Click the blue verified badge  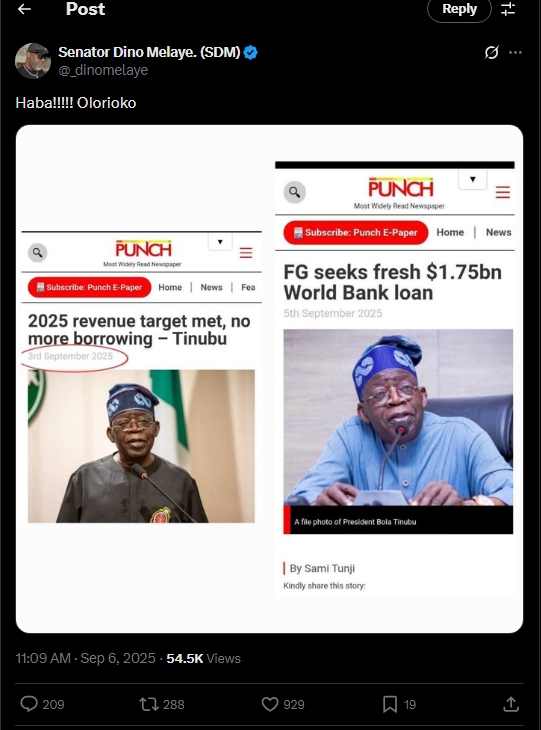coord(250,52)
